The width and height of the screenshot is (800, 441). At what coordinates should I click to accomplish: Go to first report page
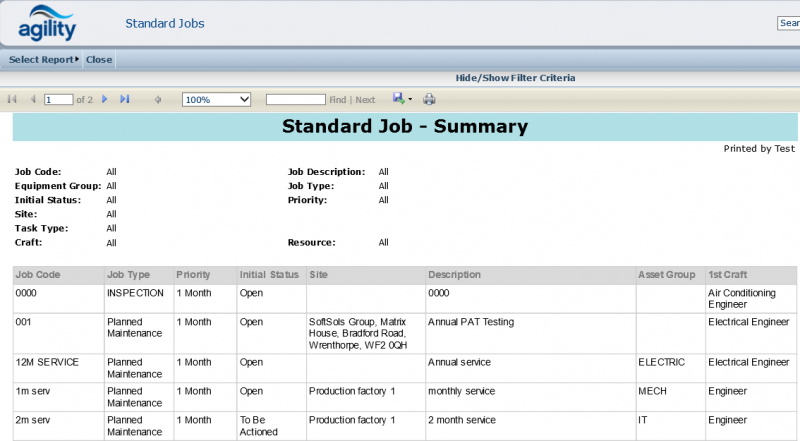pyautogui.click(x=12, y=99)
